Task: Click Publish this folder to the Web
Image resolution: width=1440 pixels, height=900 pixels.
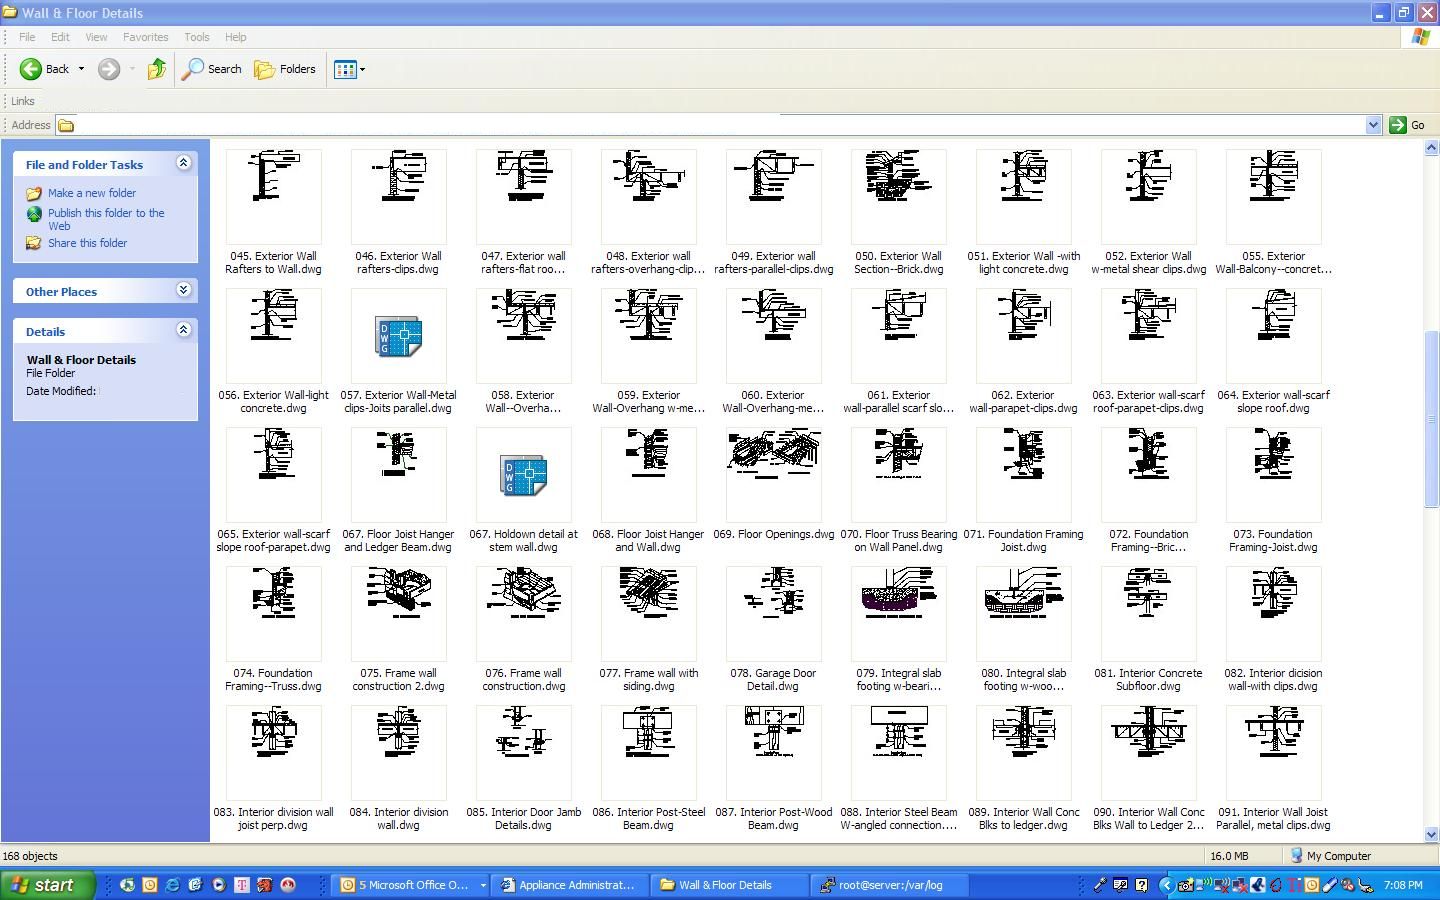Action: tap(106, 219)
